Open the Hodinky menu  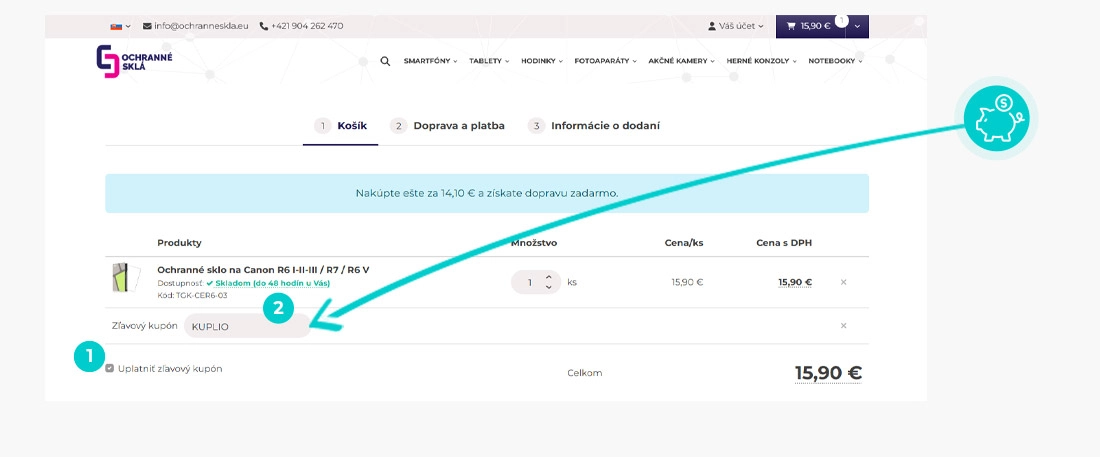pyautogui.click(x=542, y=61)
